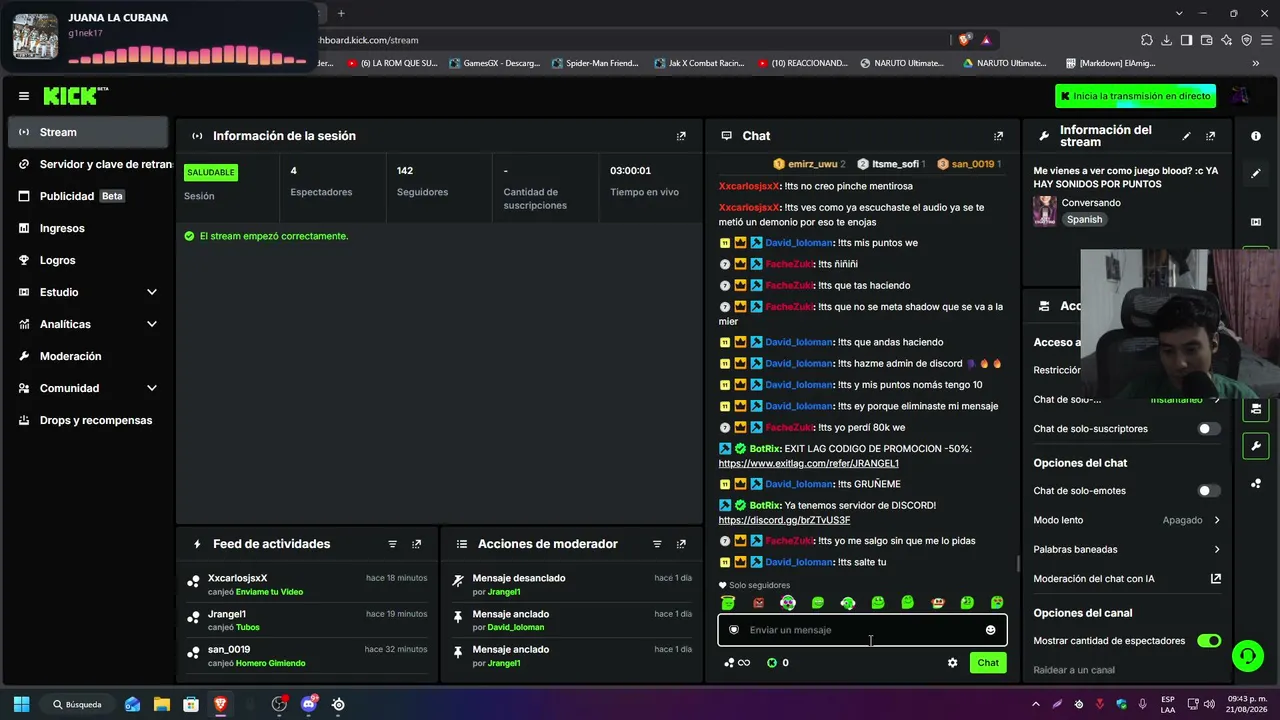Click san_0019 Homero Gimiendo feed entry

pos(307,656)
